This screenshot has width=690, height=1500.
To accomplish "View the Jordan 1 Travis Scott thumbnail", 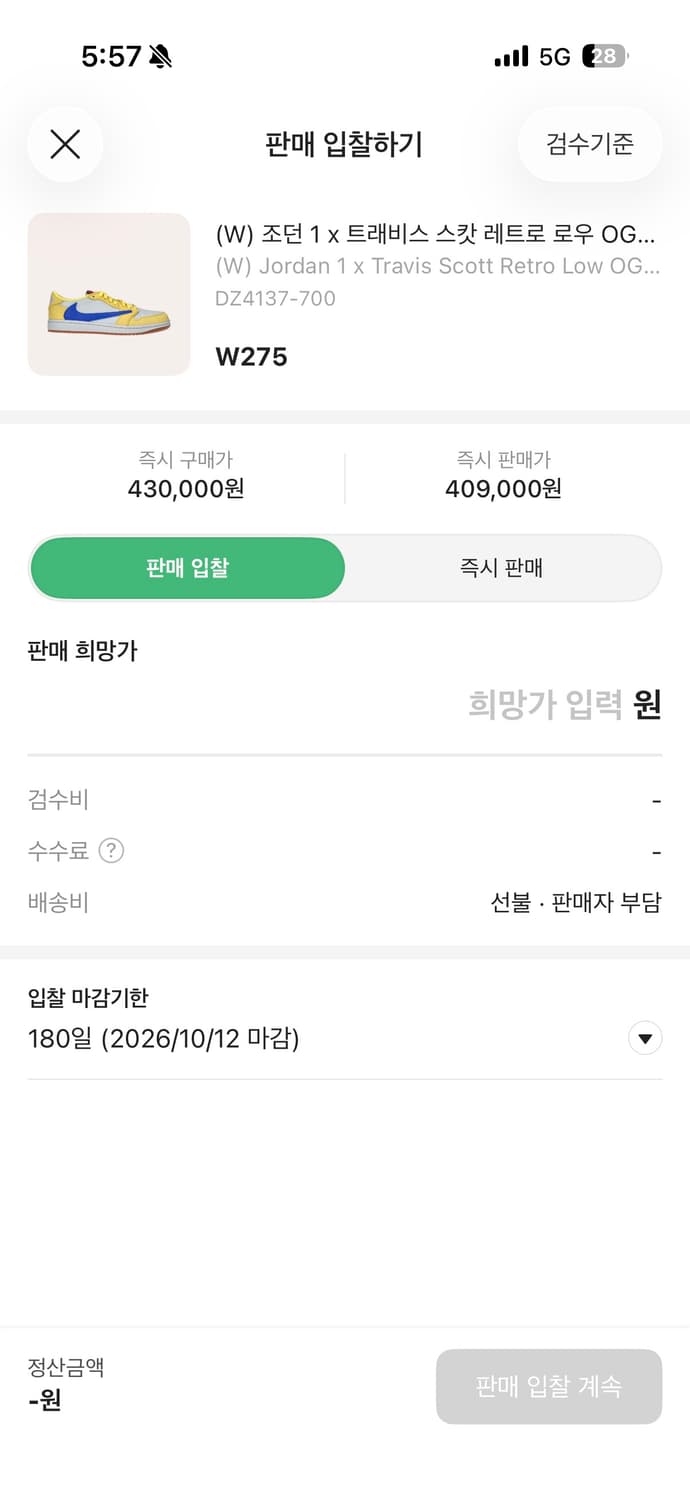I will (108, 295).
